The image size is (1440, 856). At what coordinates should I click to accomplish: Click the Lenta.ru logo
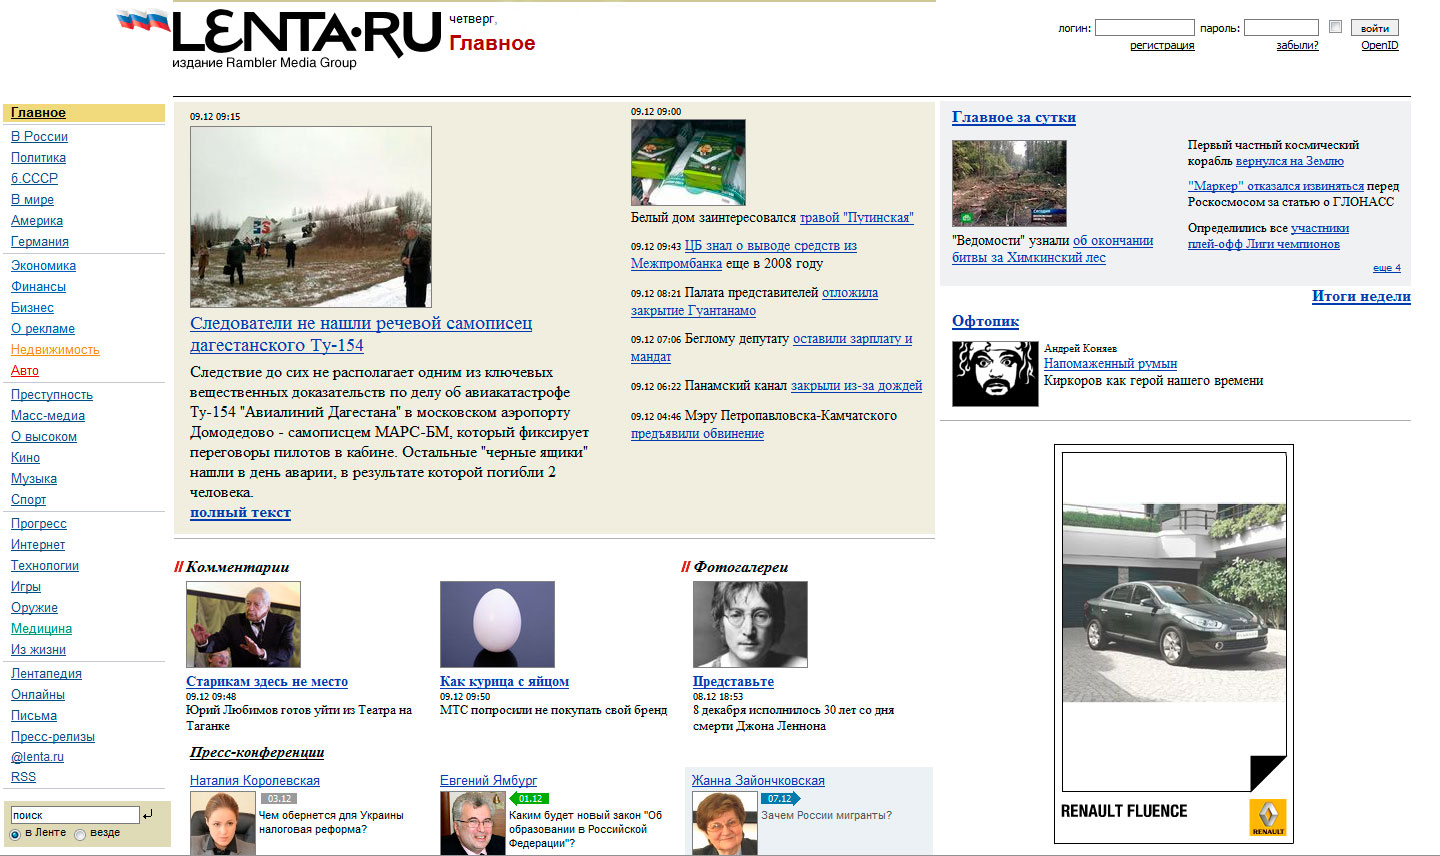(x=307, y=33)
